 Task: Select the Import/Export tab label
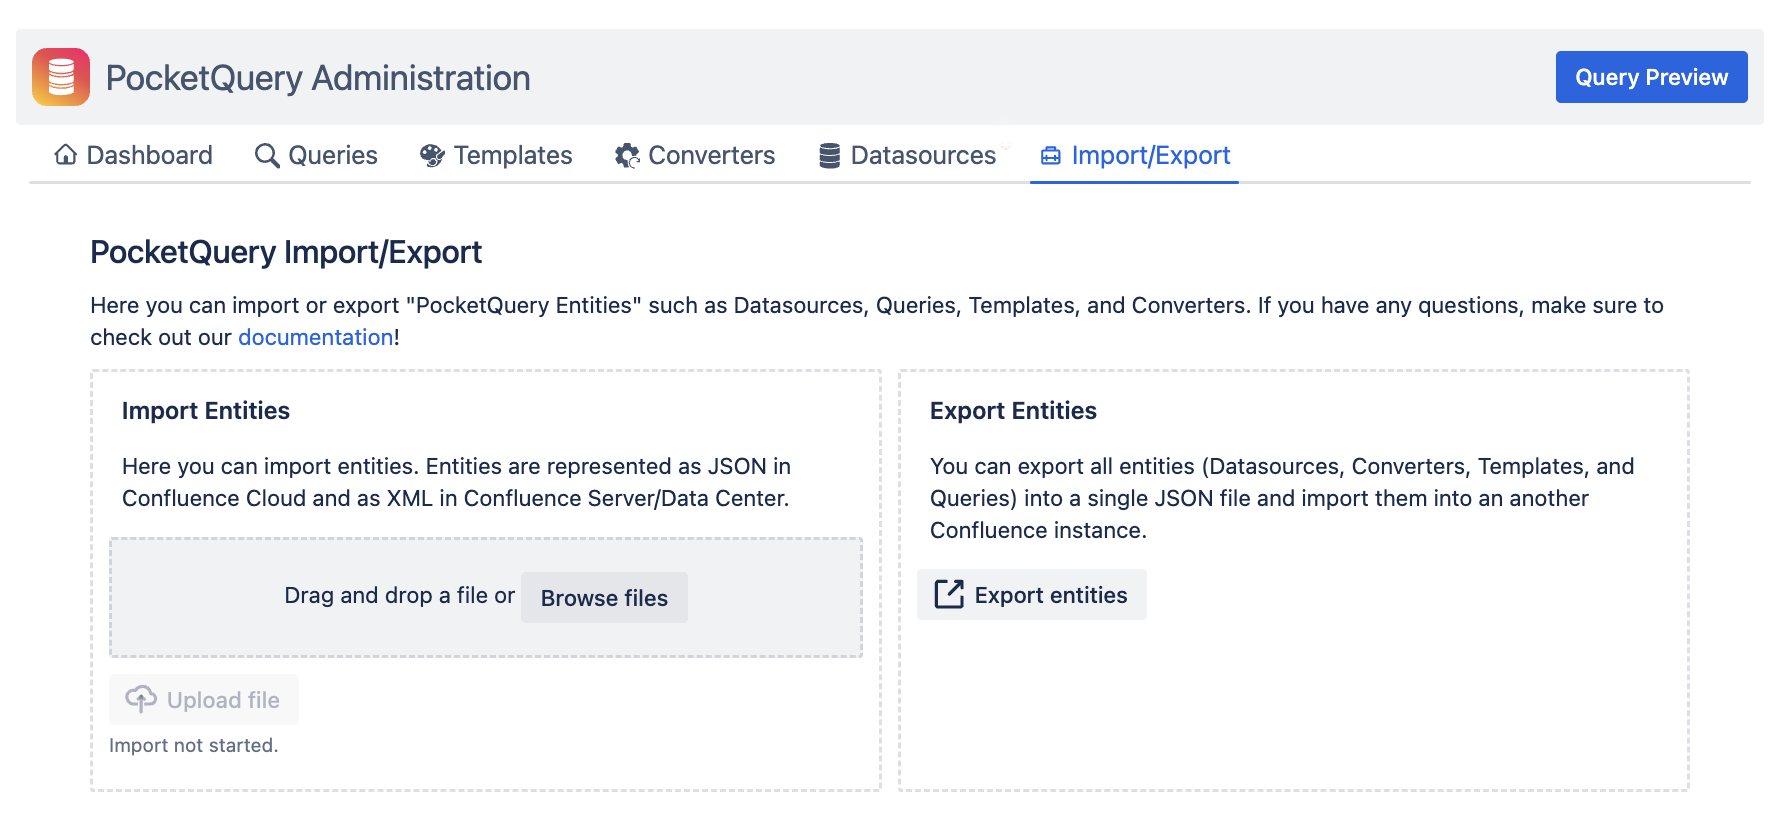(1150, 156)
